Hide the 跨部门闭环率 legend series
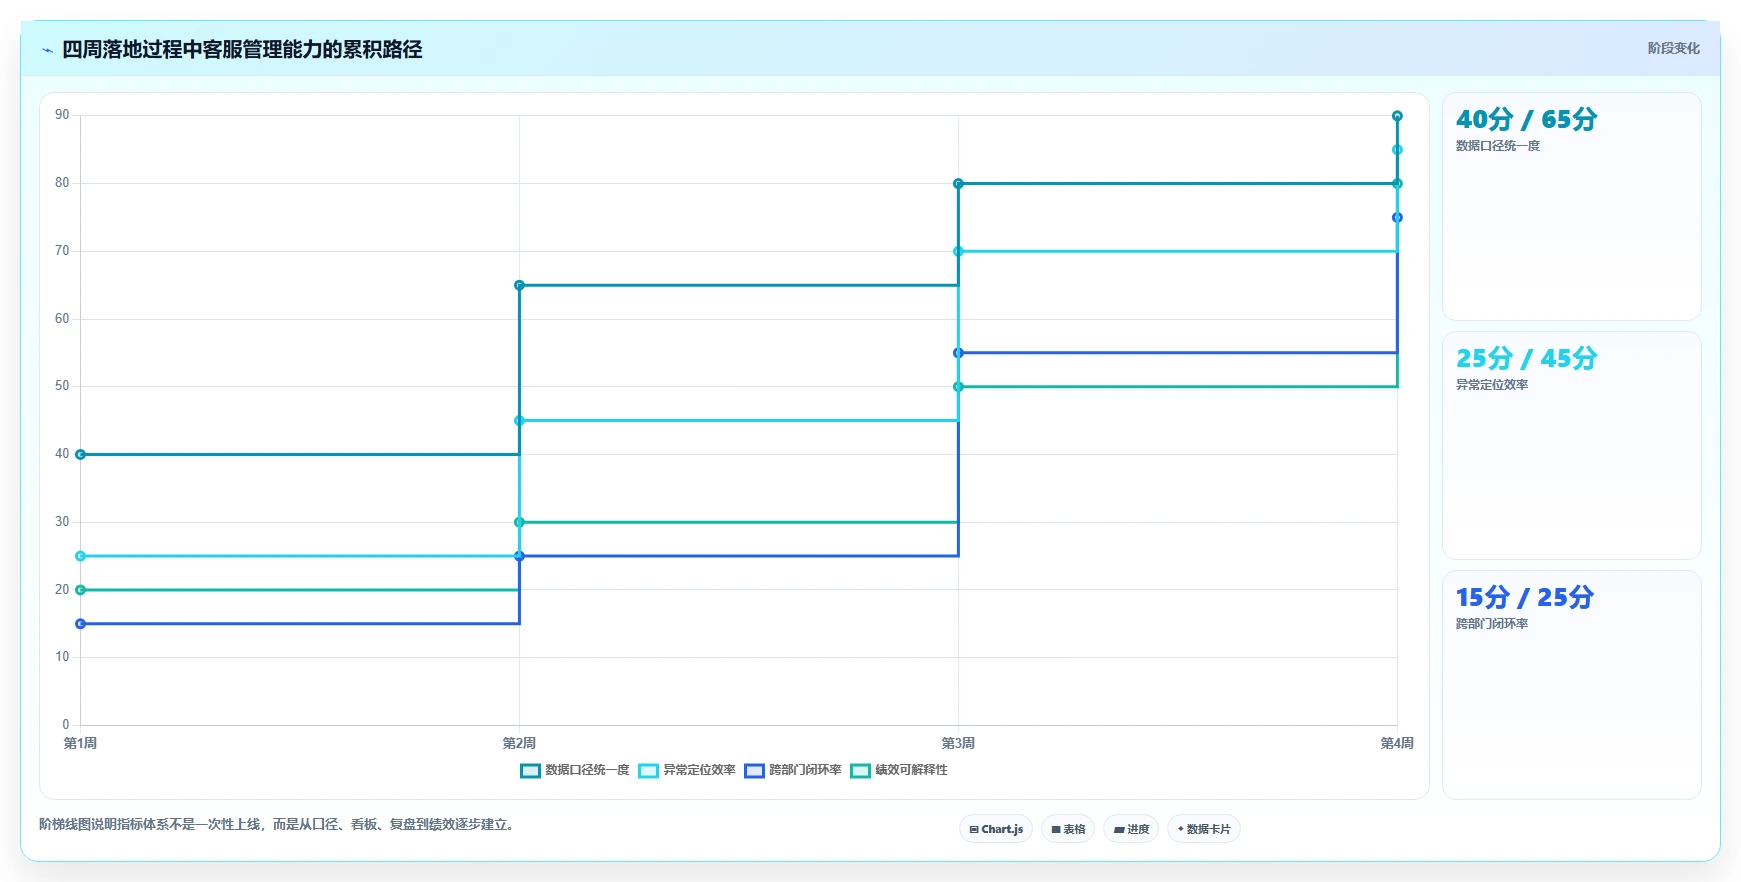 coord(793,770)
